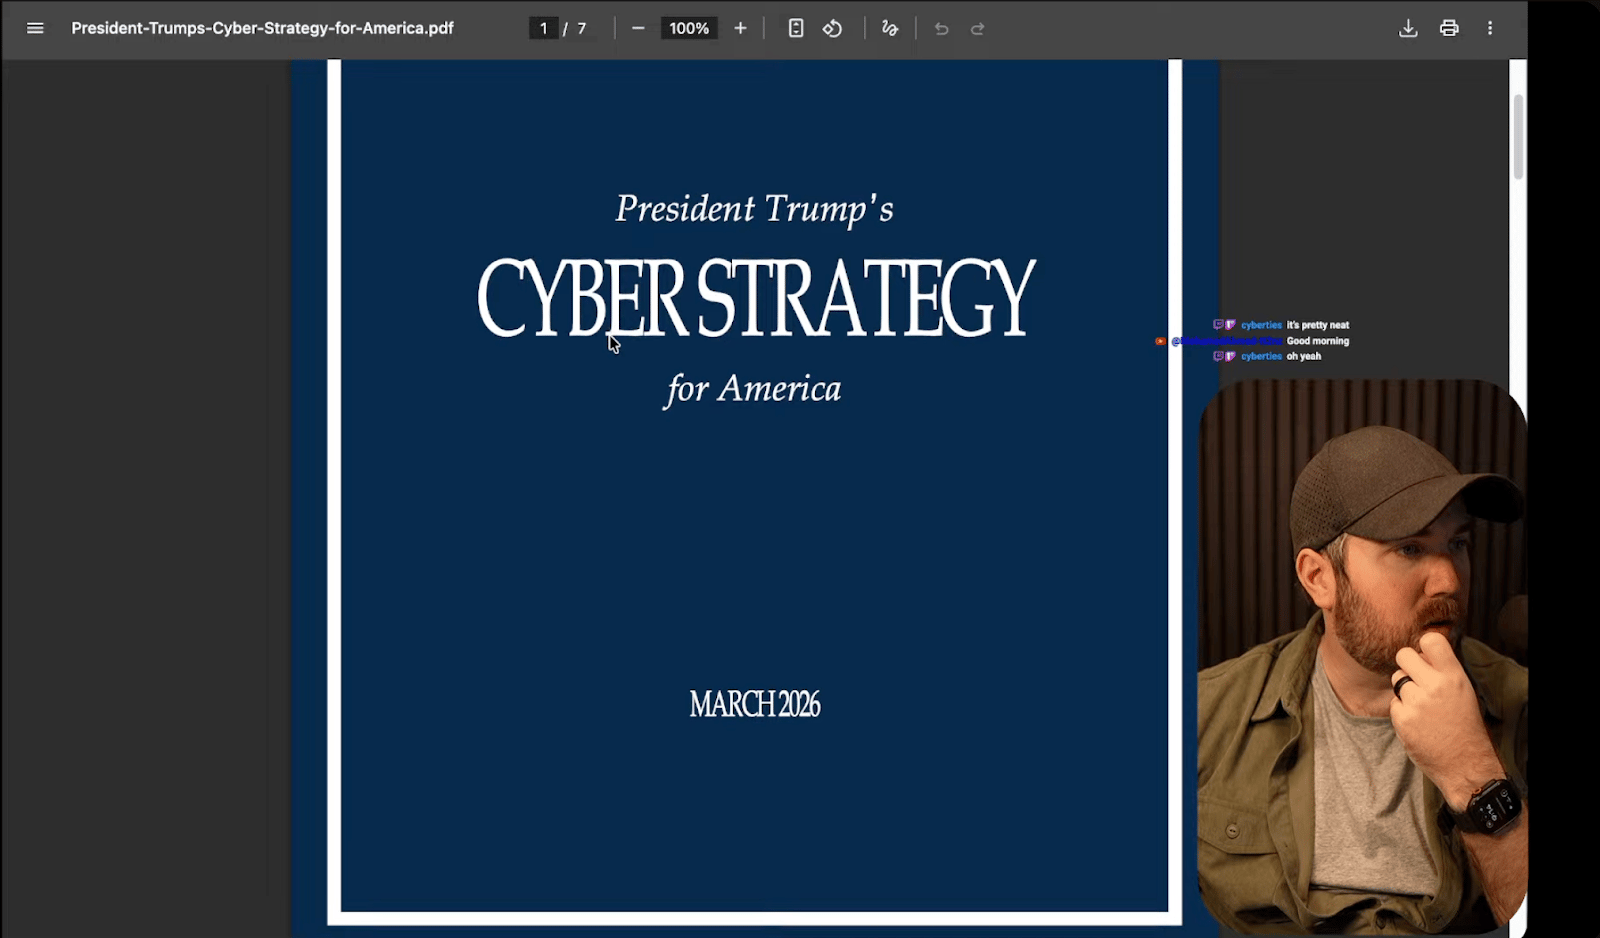1600x938 pixels.
Task: Select the PDF file name title
Action: pos(262,28)
